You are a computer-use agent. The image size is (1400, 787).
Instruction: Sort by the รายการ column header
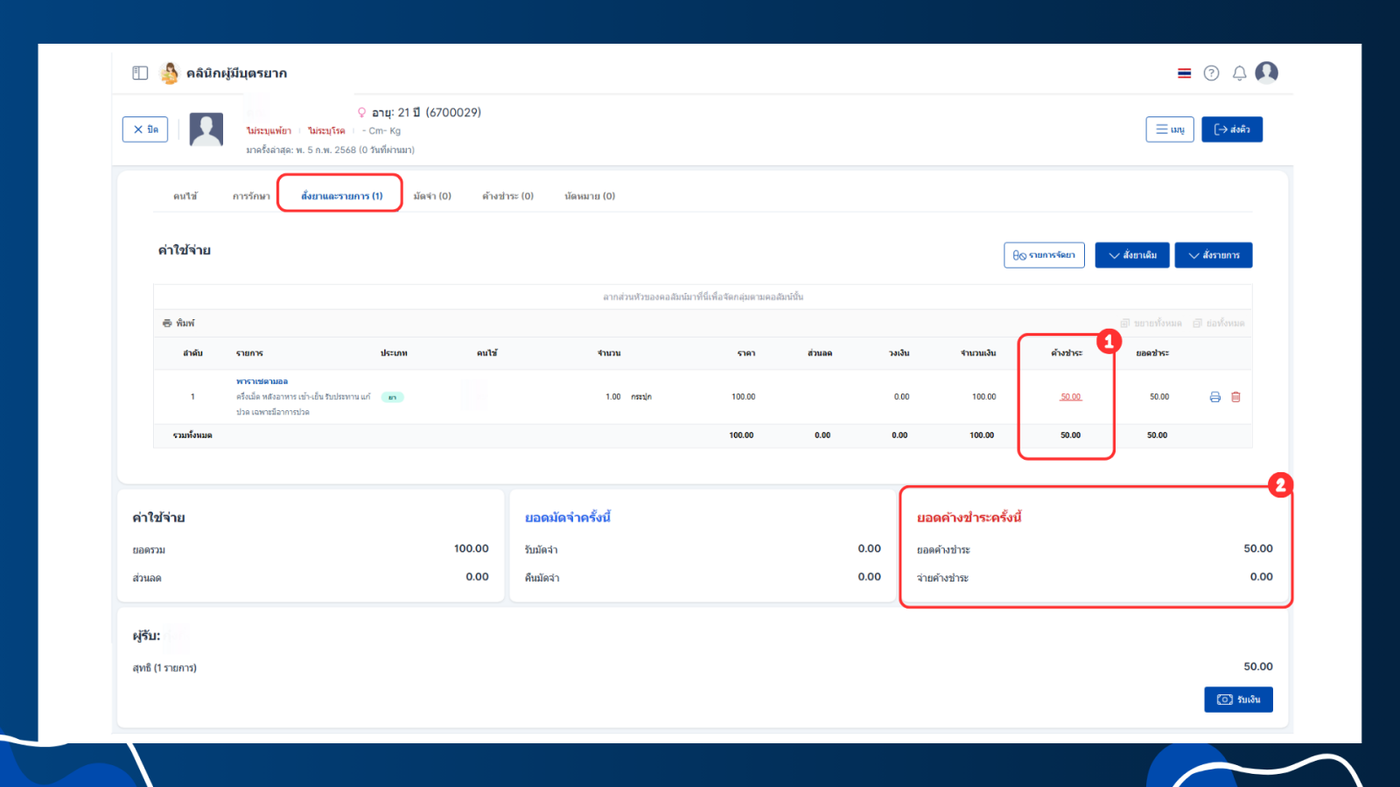[x=250, y=353]
